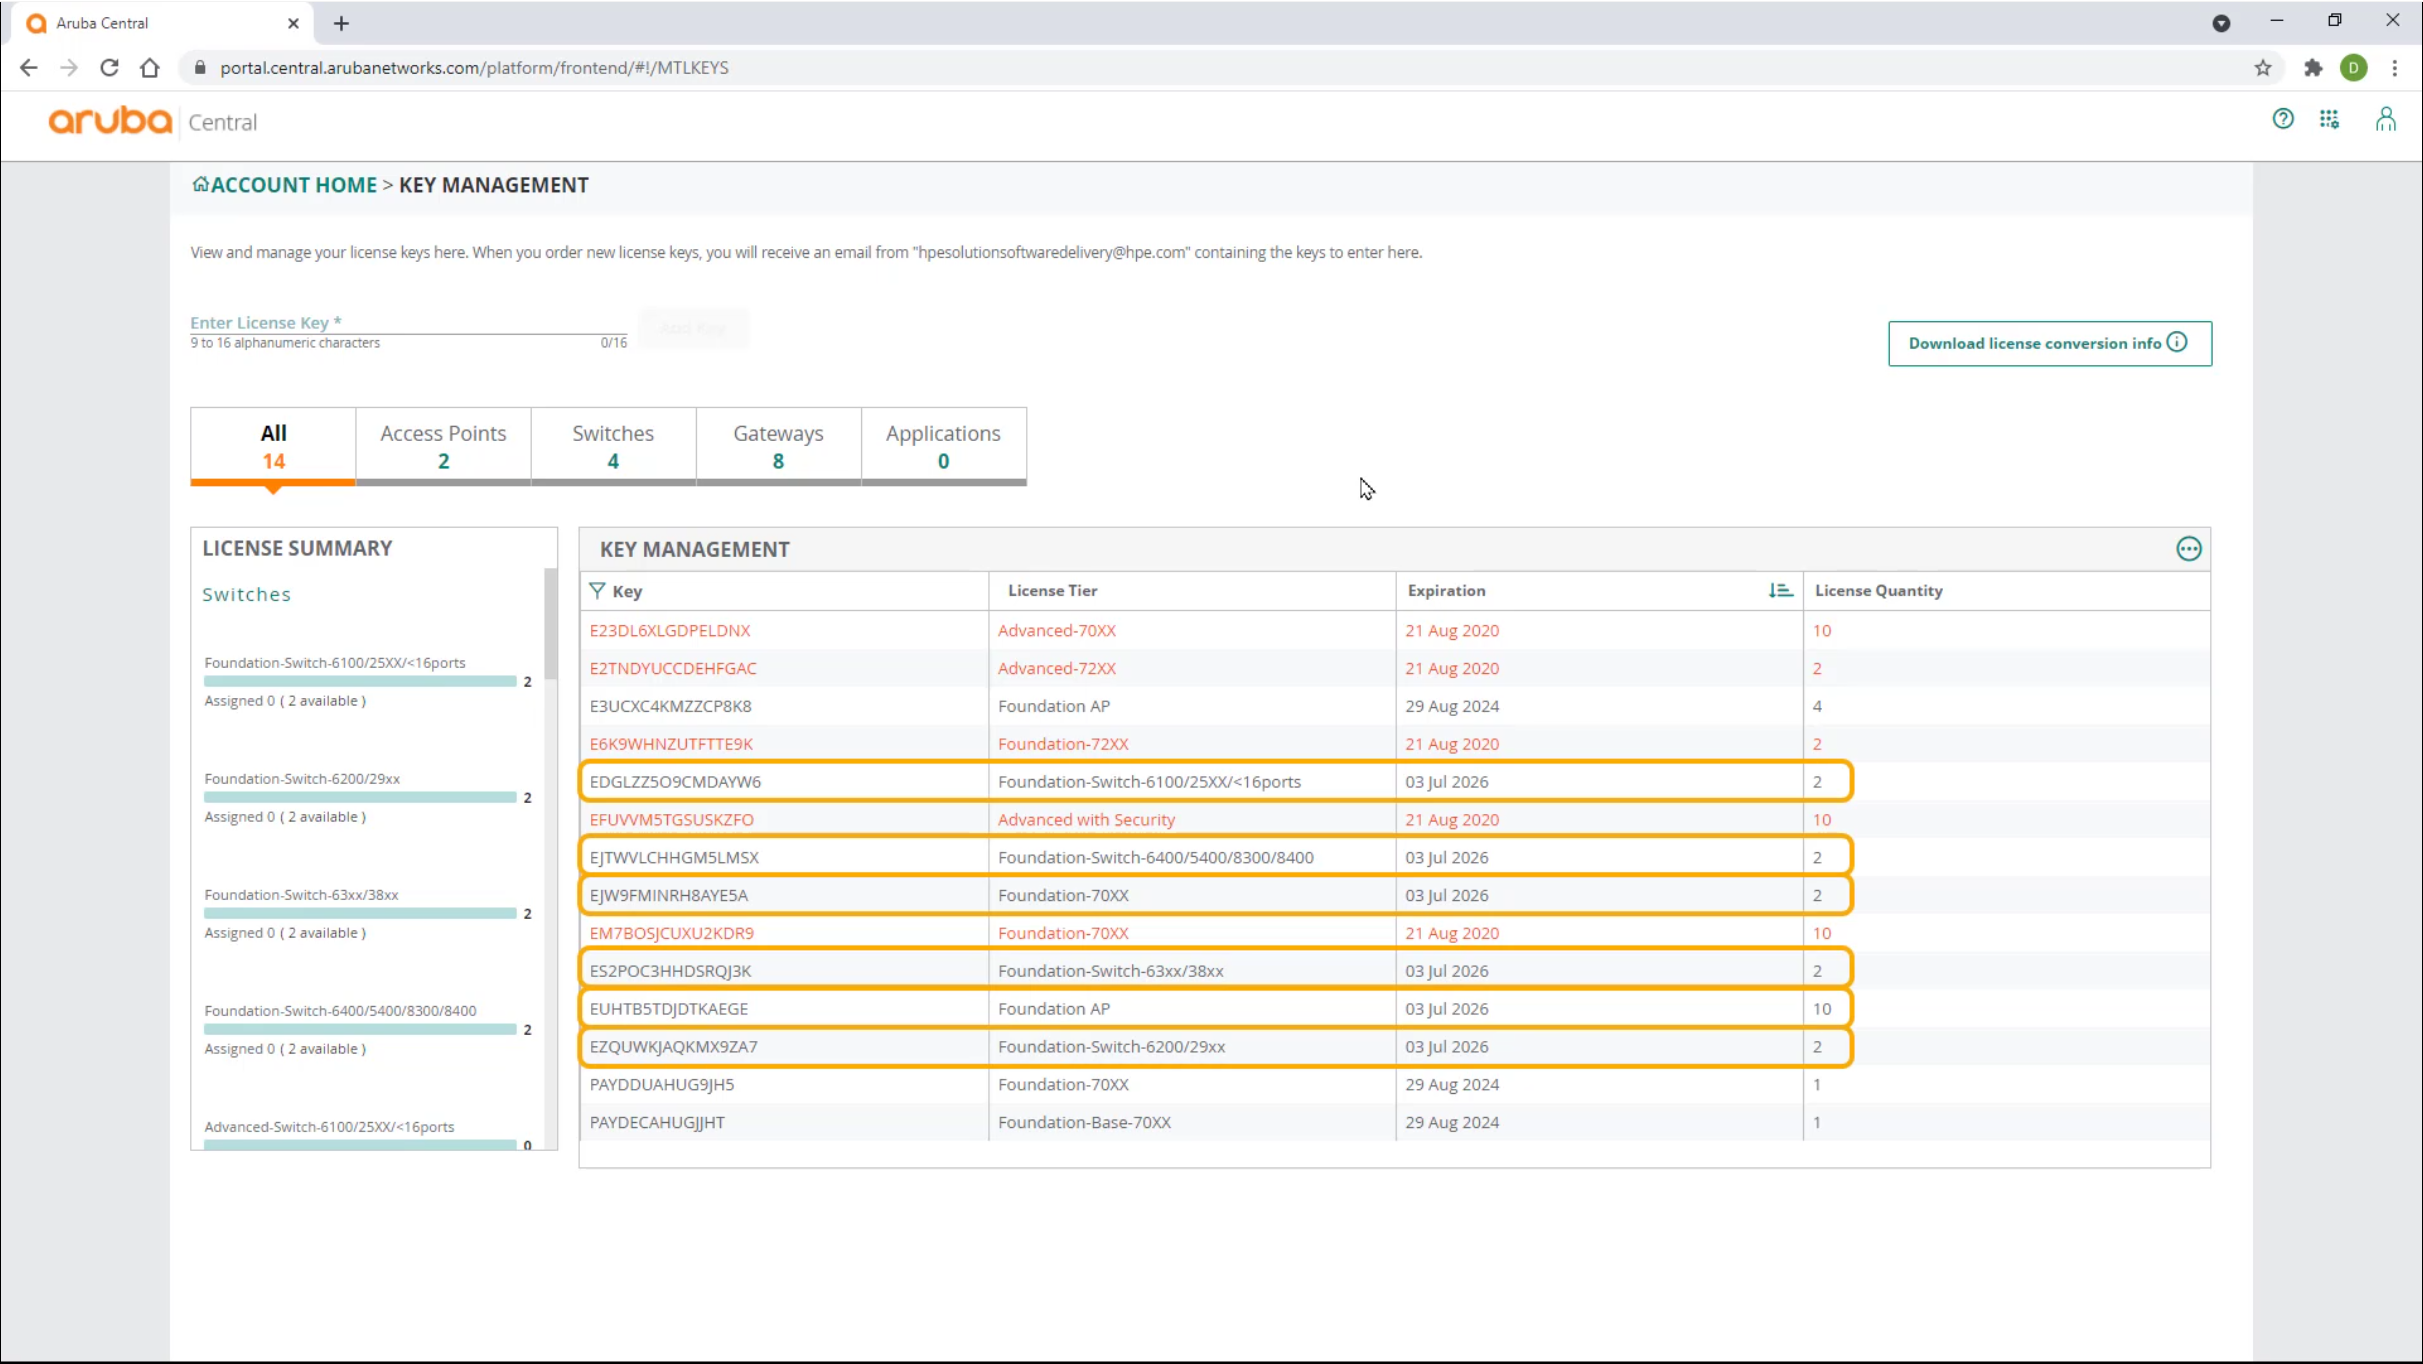Click the Account Home house icon
Screen dimensions: 2423x1364
tap(200, 184)
